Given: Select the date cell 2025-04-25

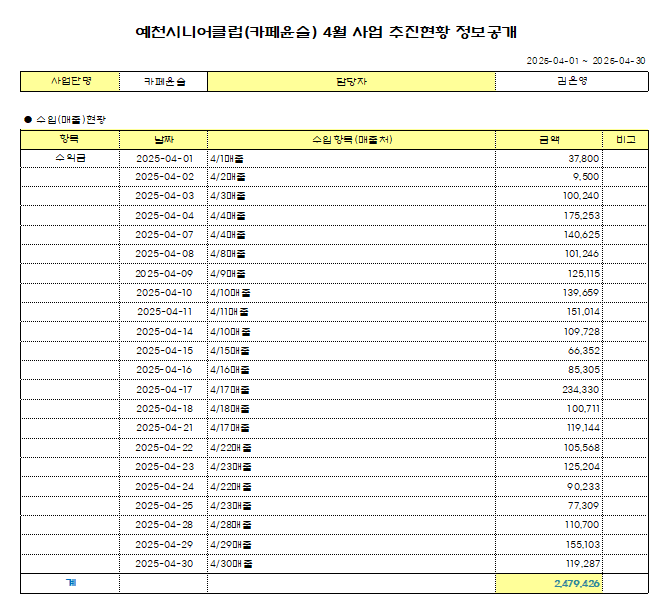Looking at the screenshot, I should tap(164, 505).
